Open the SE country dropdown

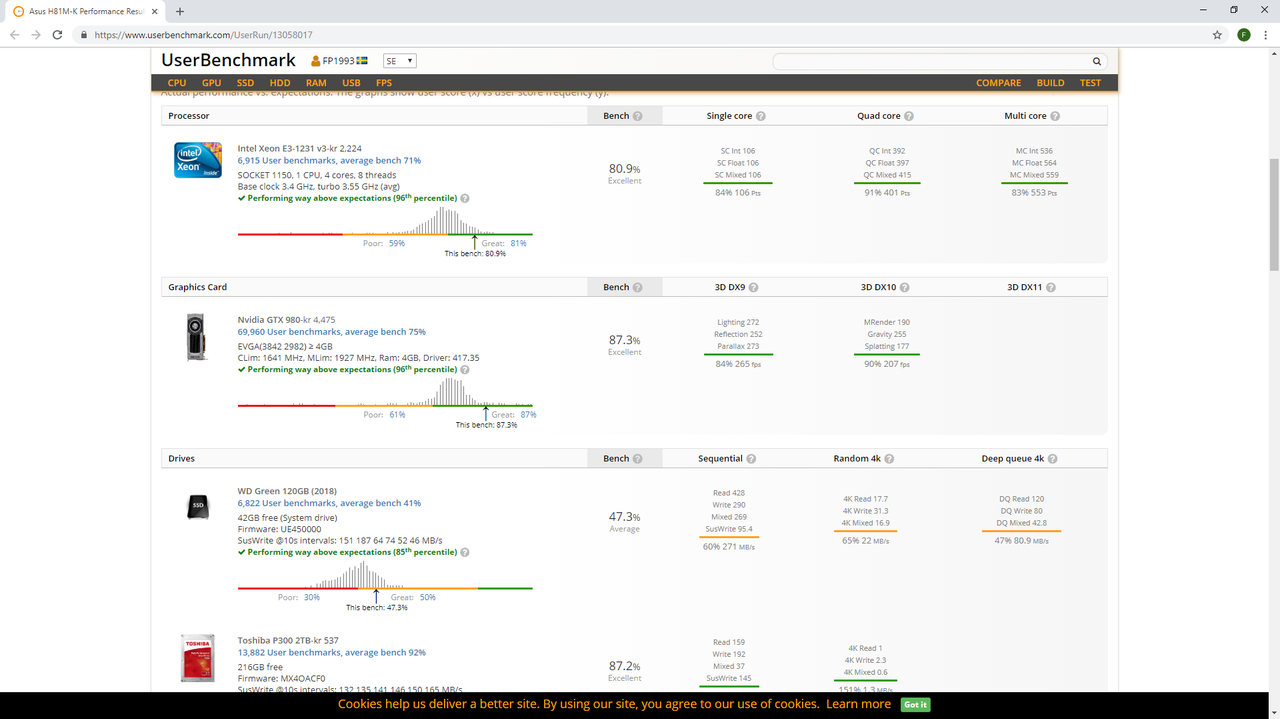pyautogui.click(x=400, y=61)
